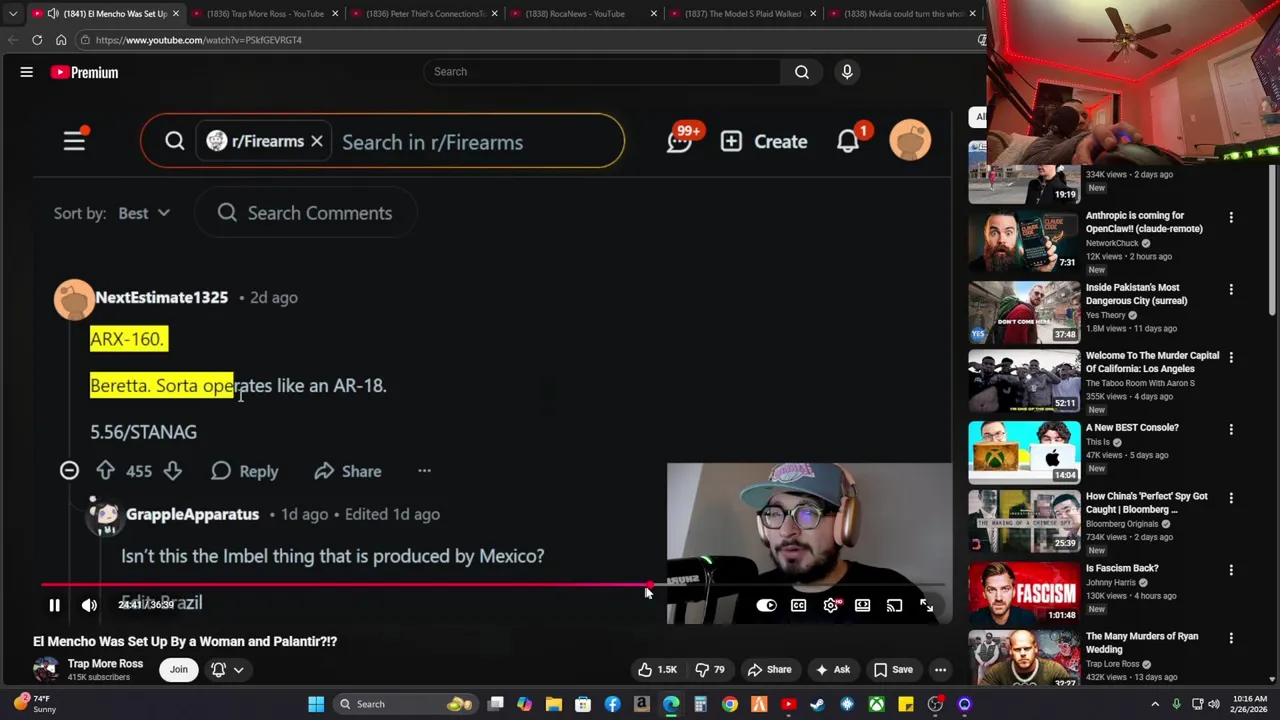Open options menu for Is Fascism Back?
This screenshot has height=720, width=1280.
(x=1231, y=570)
